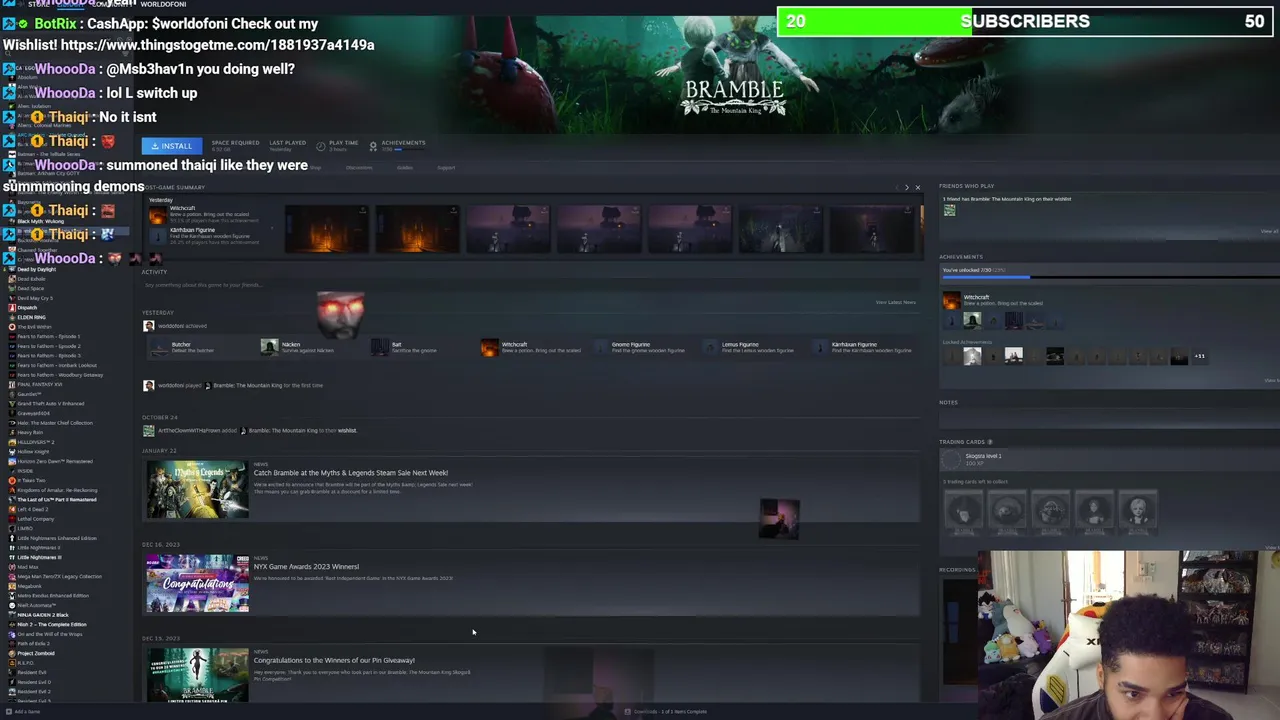The image size is (1280, 720).
Task: Click FINAL FANTASY XVI icon in sidebar
Action: click(x=11, y=385)
